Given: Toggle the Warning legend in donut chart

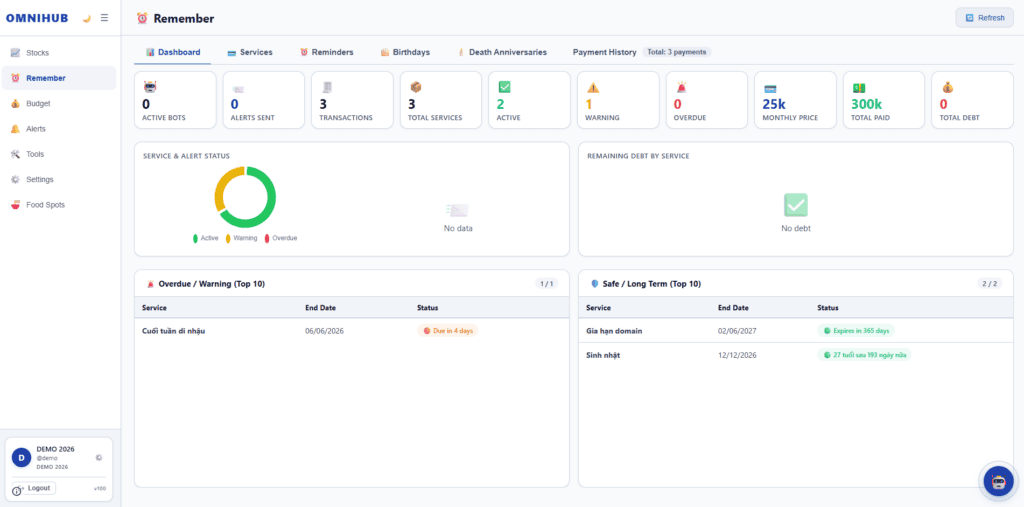Looking at the screenshot, I should click(x=242, y=238).
